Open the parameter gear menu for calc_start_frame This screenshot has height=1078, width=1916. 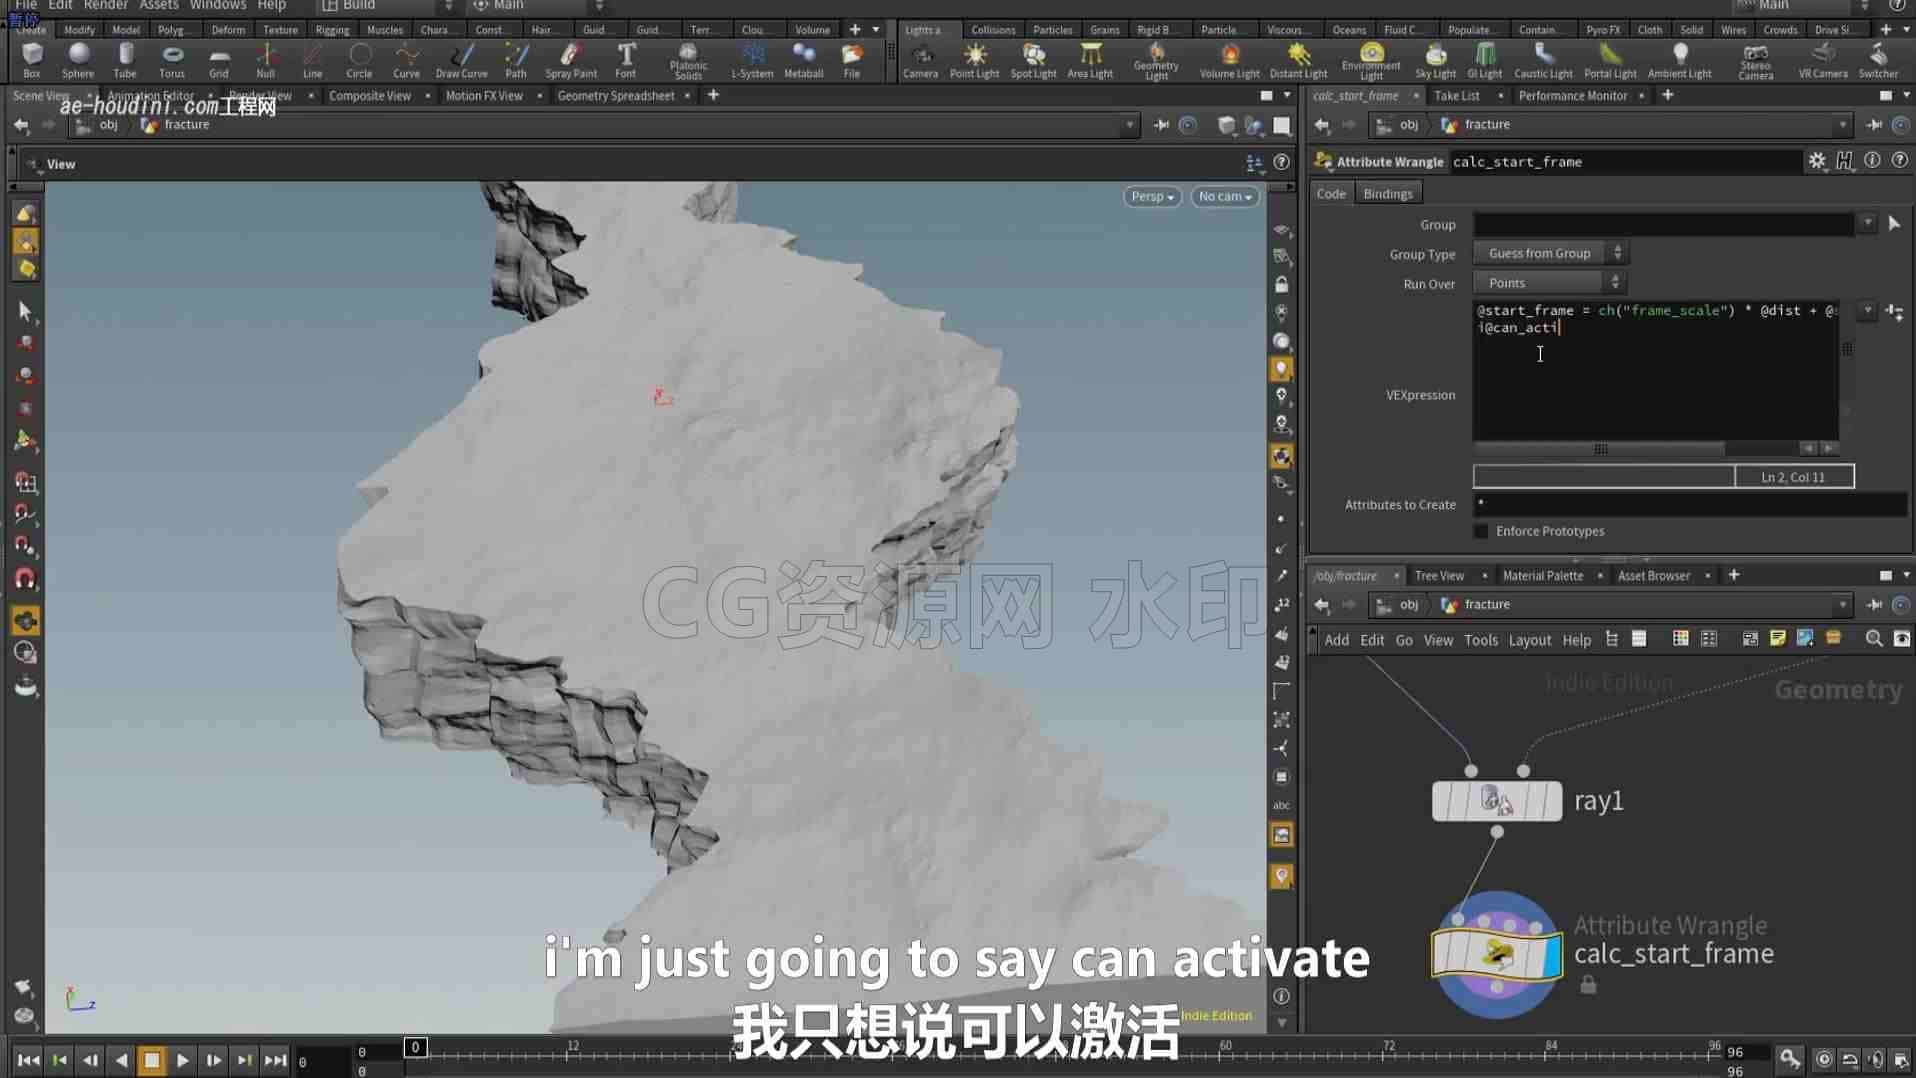pos(1817,161)
